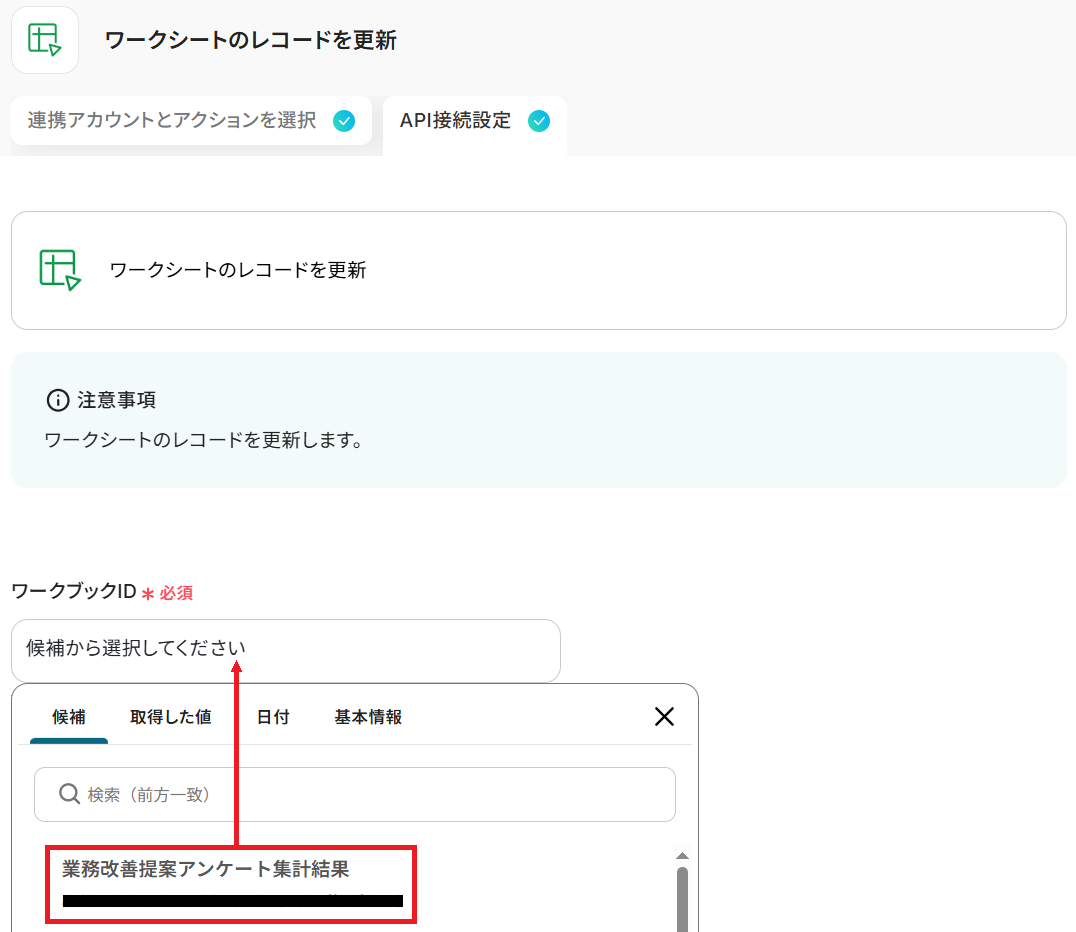Click the info icon next to 注意事項
The width and height of the screenshot is (1076, 932).
tap(58, 399)
